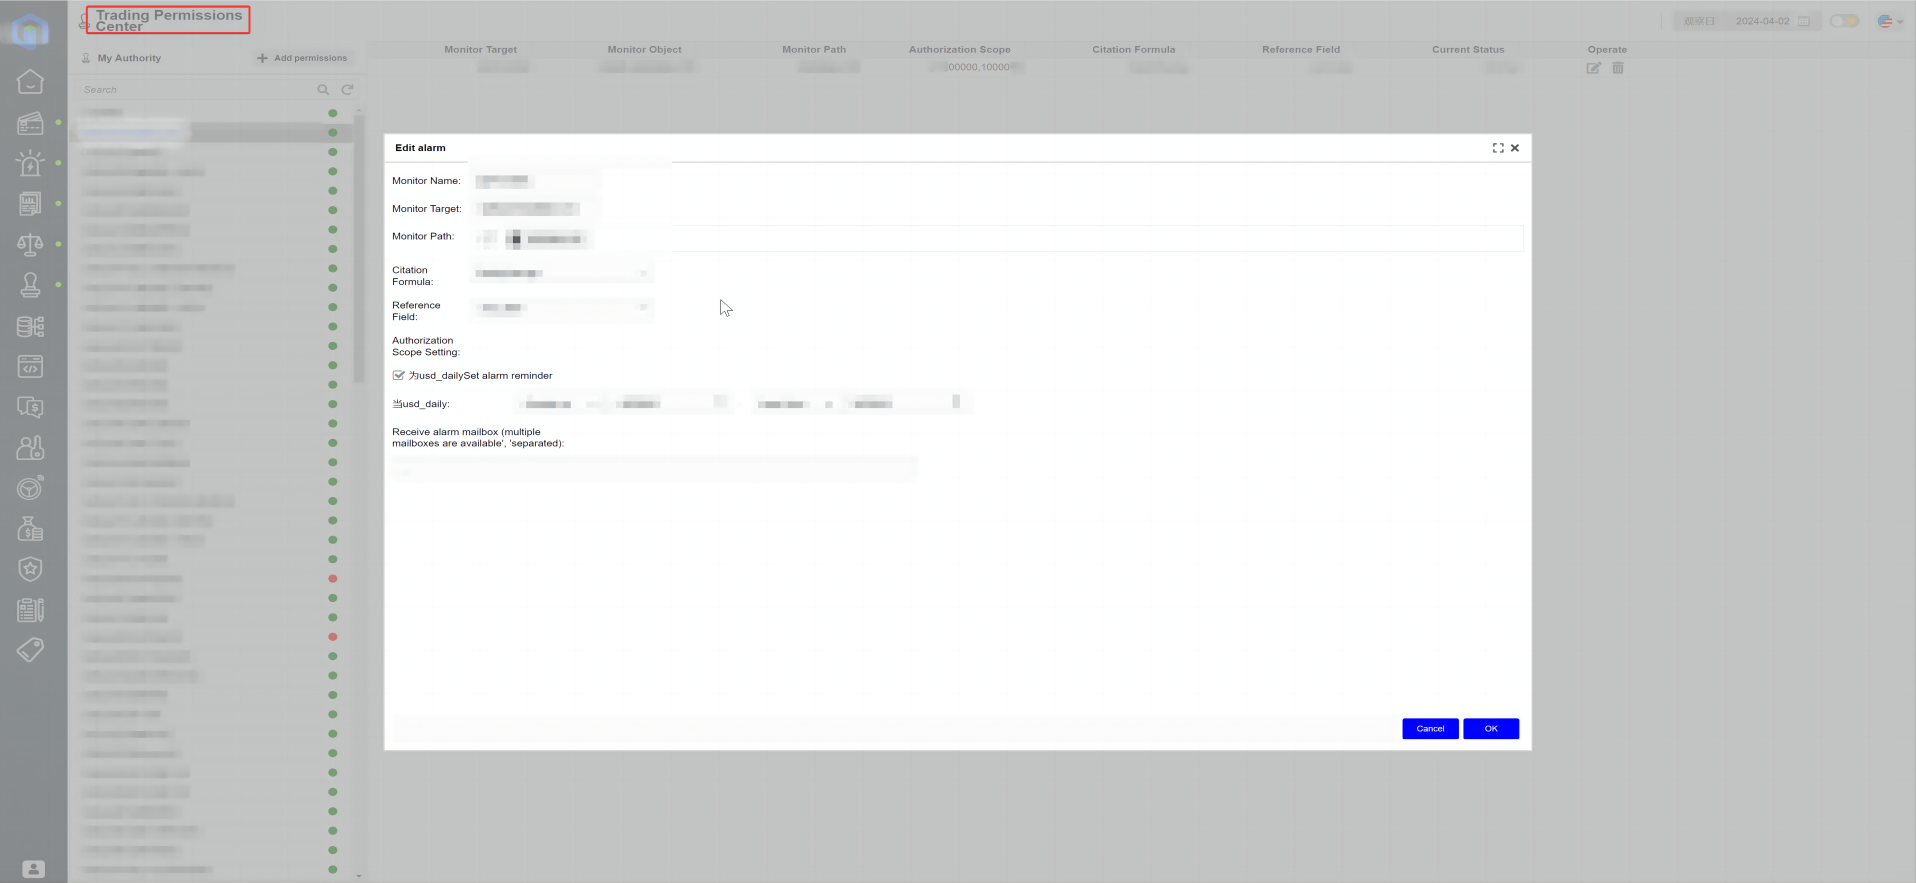This screenshot has width=1916, height=883.
Task: Open the credit card icon in sidebar
Action: pos(31,123)
